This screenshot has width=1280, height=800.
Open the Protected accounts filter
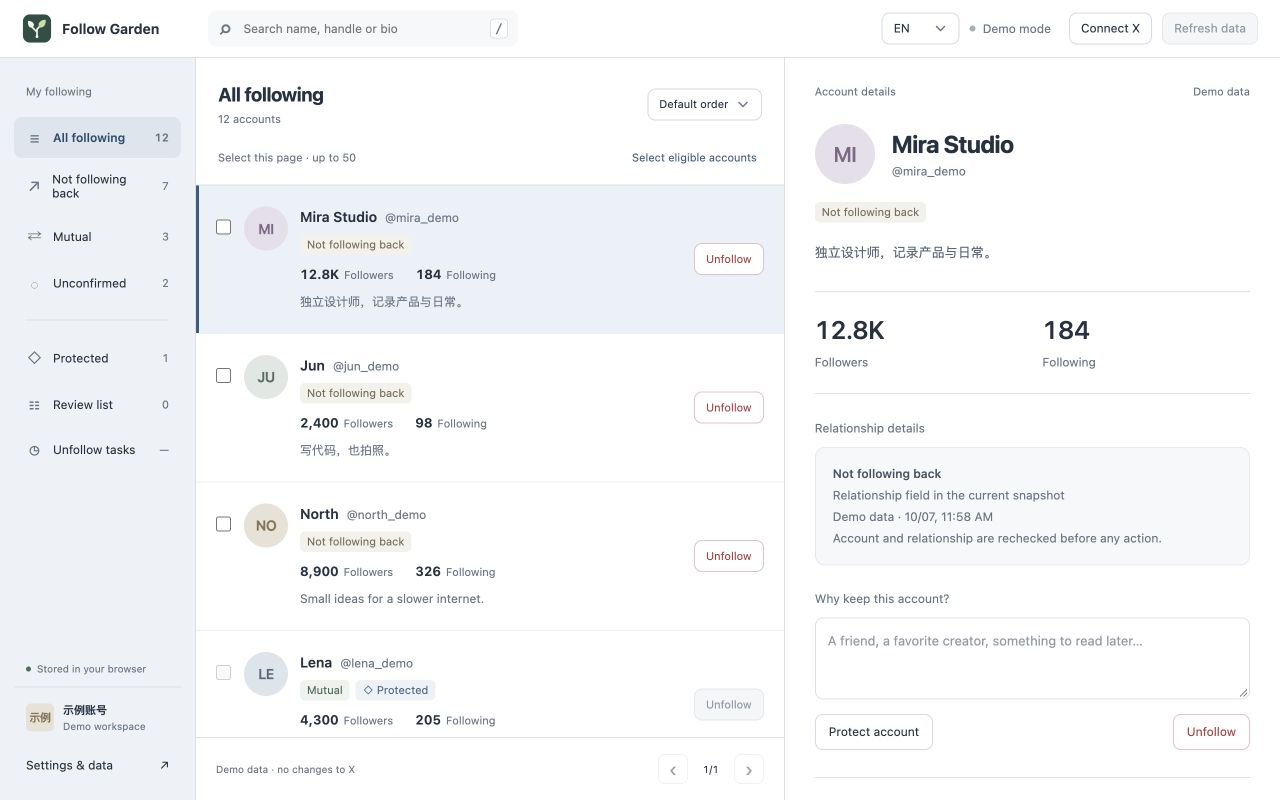click(97, 358)
